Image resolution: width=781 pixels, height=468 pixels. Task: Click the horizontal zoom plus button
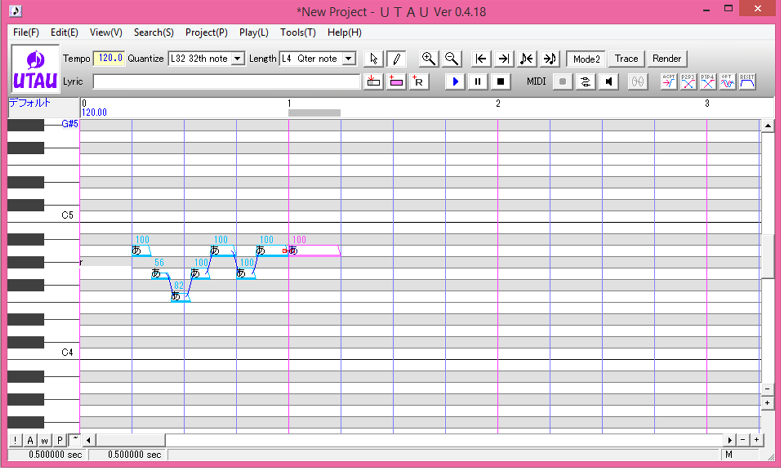click(757, 440)
